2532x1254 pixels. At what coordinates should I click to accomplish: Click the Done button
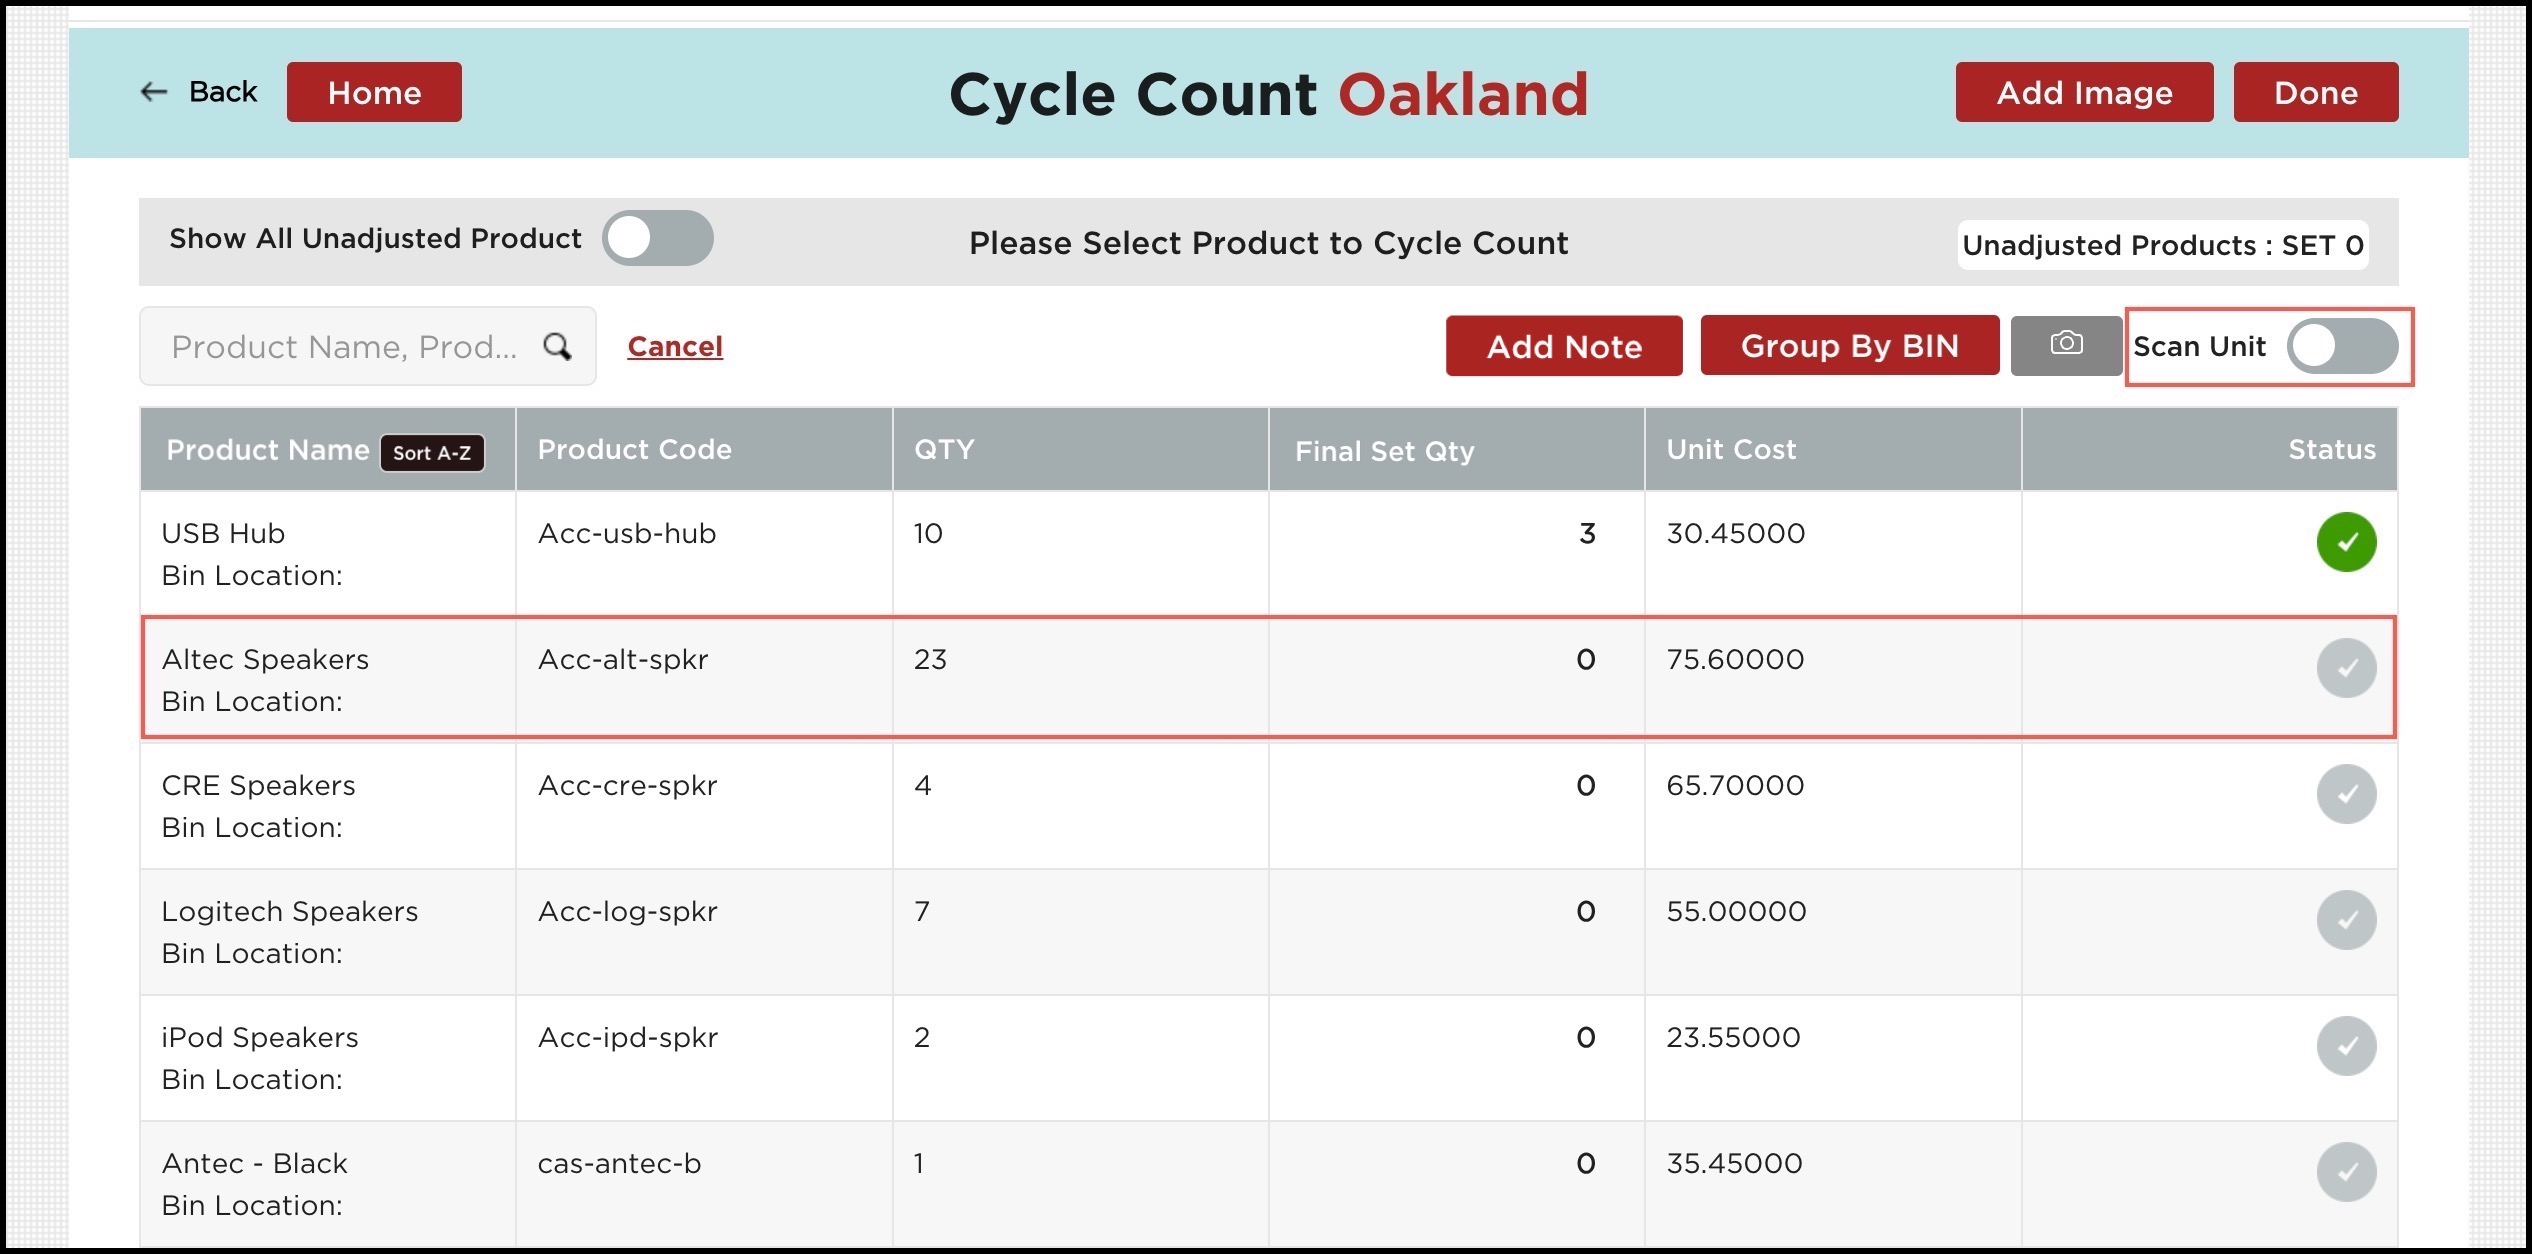(2315, 93)
